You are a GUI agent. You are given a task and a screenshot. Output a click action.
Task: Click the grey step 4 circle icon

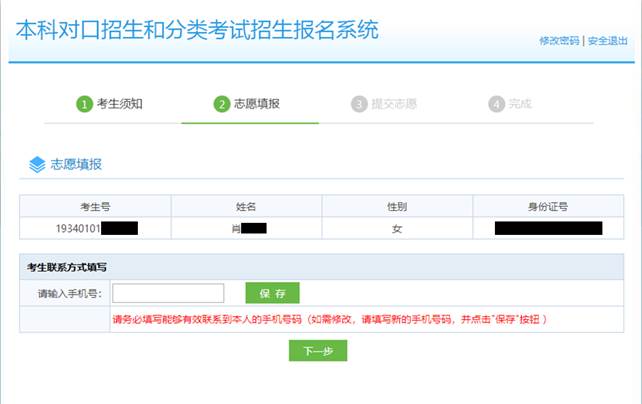(496, 104)
